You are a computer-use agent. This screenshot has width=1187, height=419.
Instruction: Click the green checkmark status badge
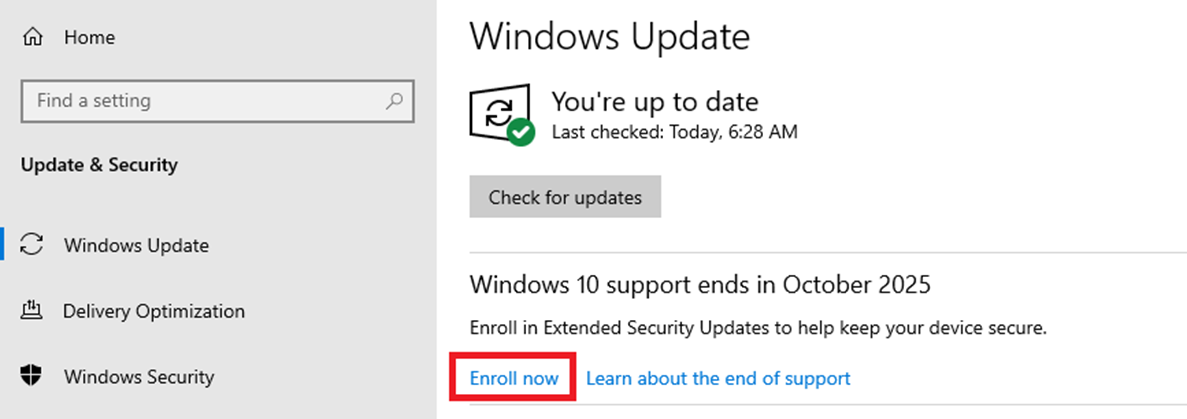click(x=521, y=132)
